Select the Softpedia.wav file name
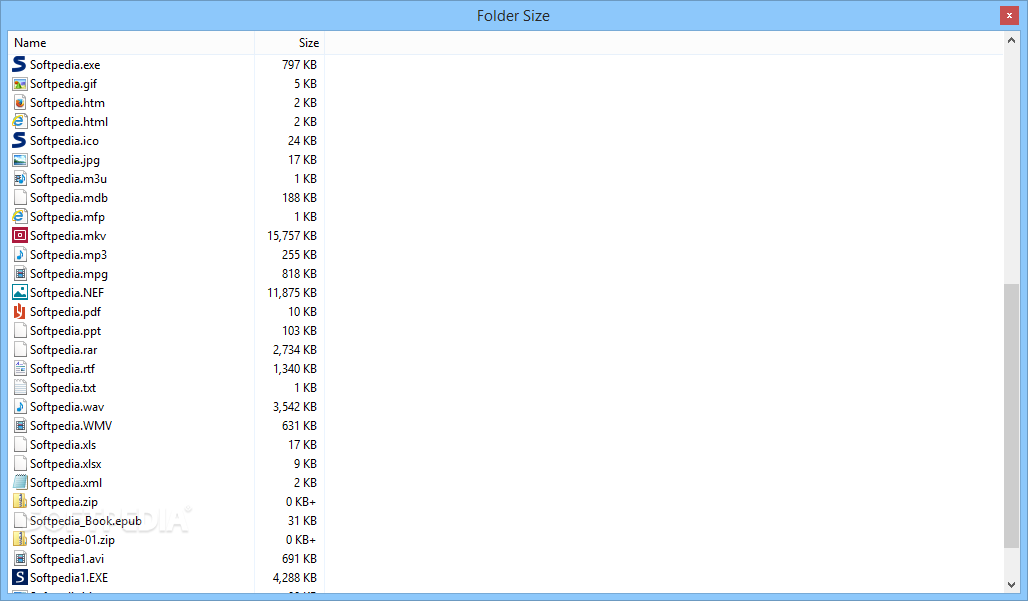The width and height of the screenshot is (1028, 601). click(67, 407)
